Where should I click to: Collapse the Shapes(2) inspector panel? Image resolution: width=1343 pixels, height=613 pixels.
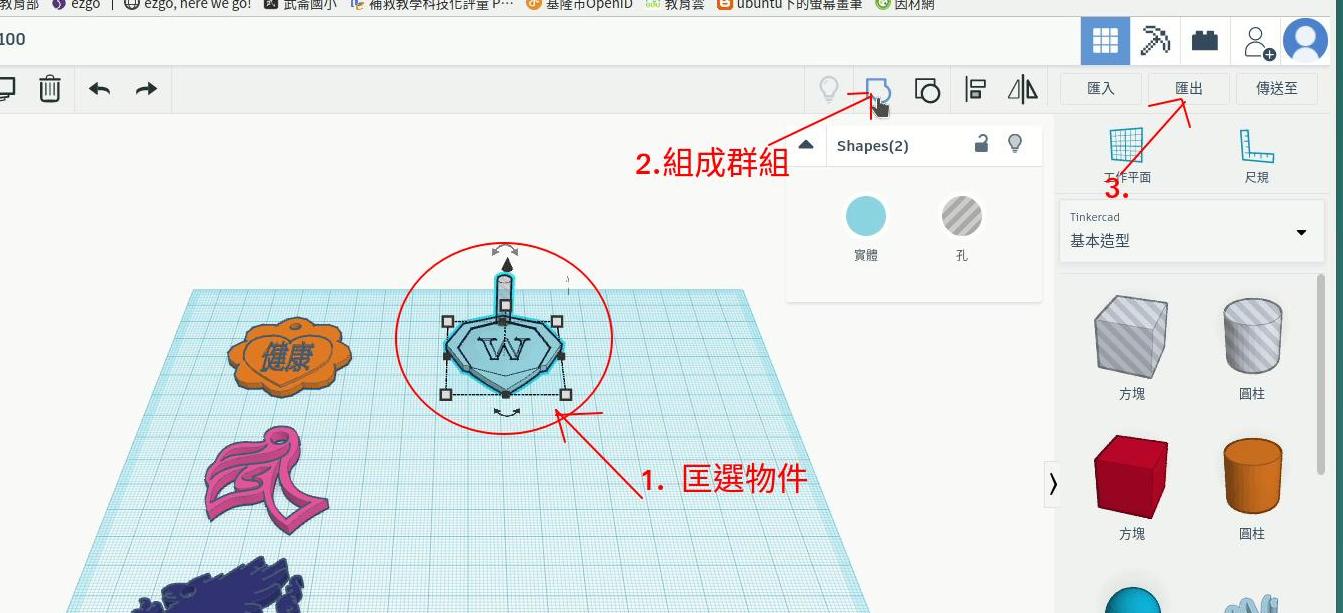(806, 145)
